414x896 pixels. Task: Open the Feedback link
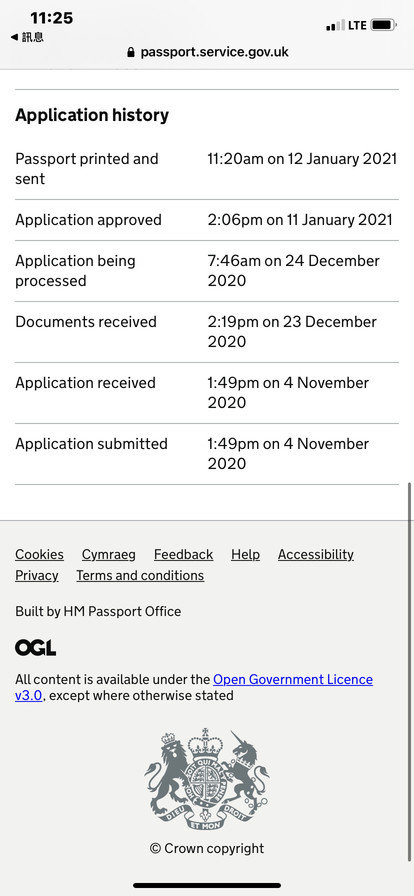(184, 554)
